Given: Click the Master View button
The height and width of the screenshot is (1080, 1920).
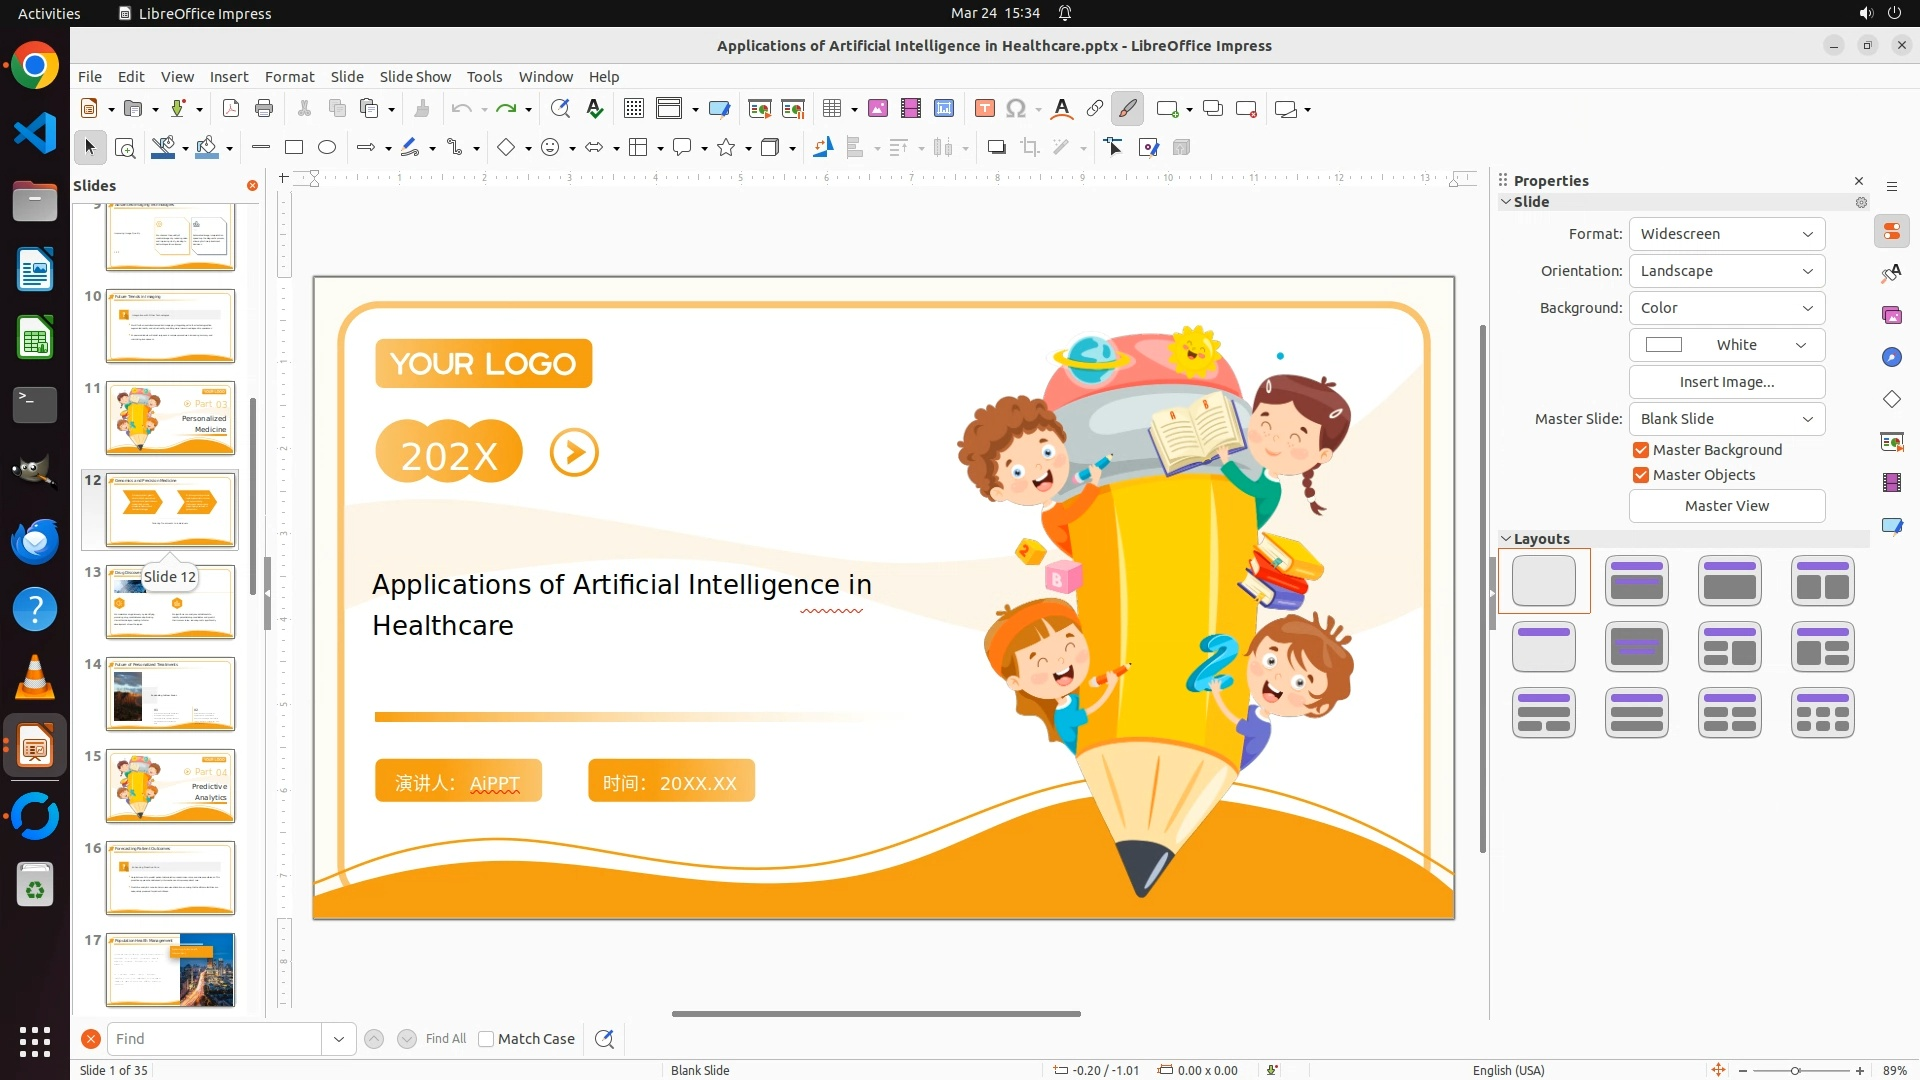Looking at the screenshot, I should [x=1726, y=506].
